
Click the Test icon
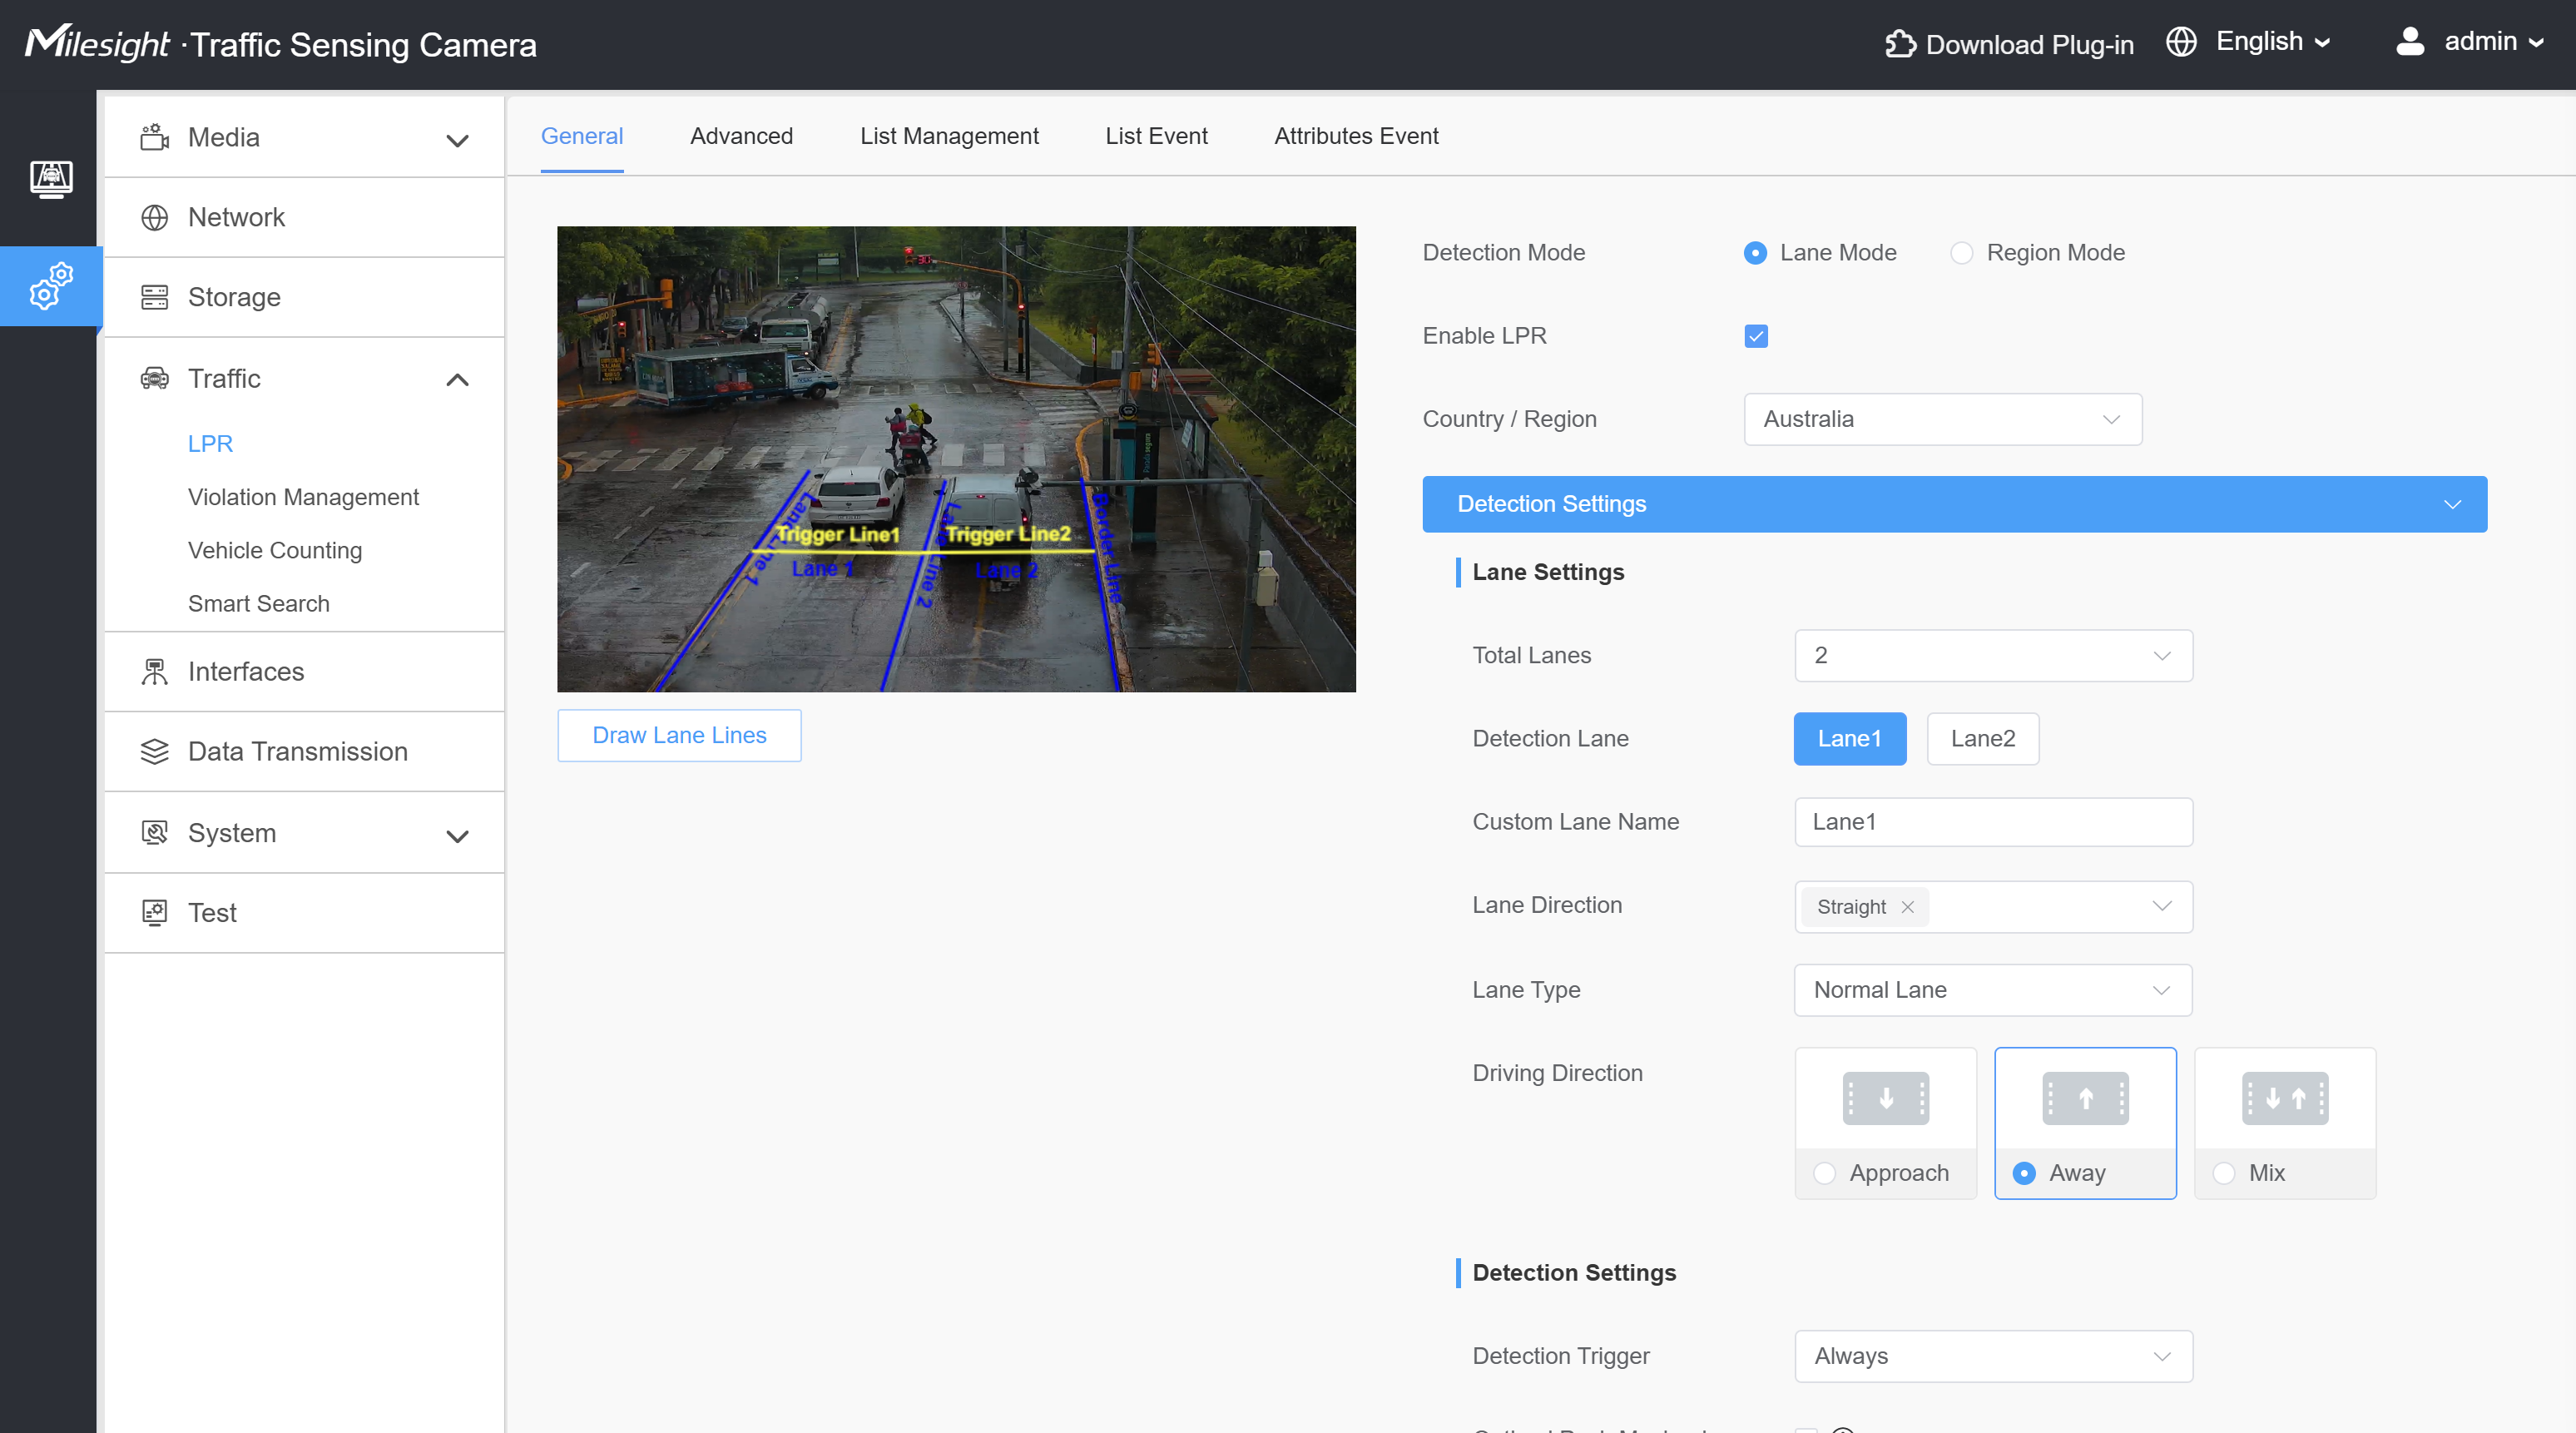pos(154,912)
